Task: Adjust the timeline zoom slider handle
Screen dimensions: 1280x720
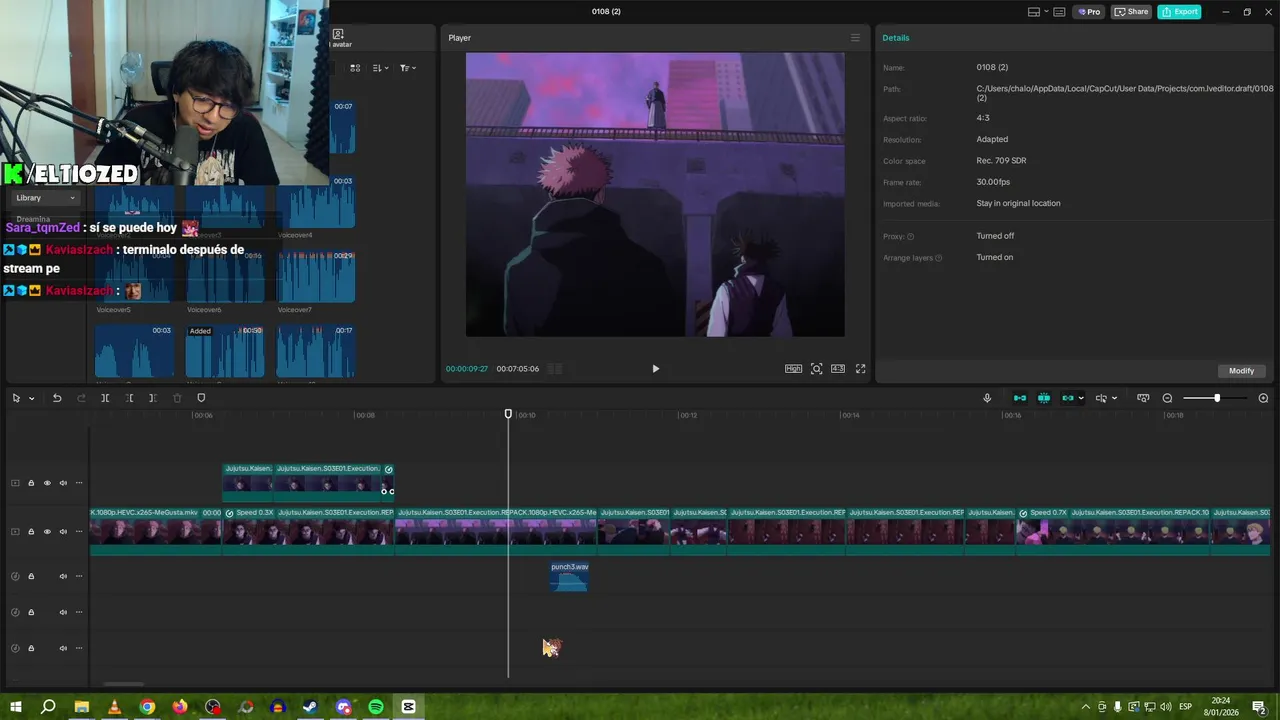Action: click(1217, 398)
